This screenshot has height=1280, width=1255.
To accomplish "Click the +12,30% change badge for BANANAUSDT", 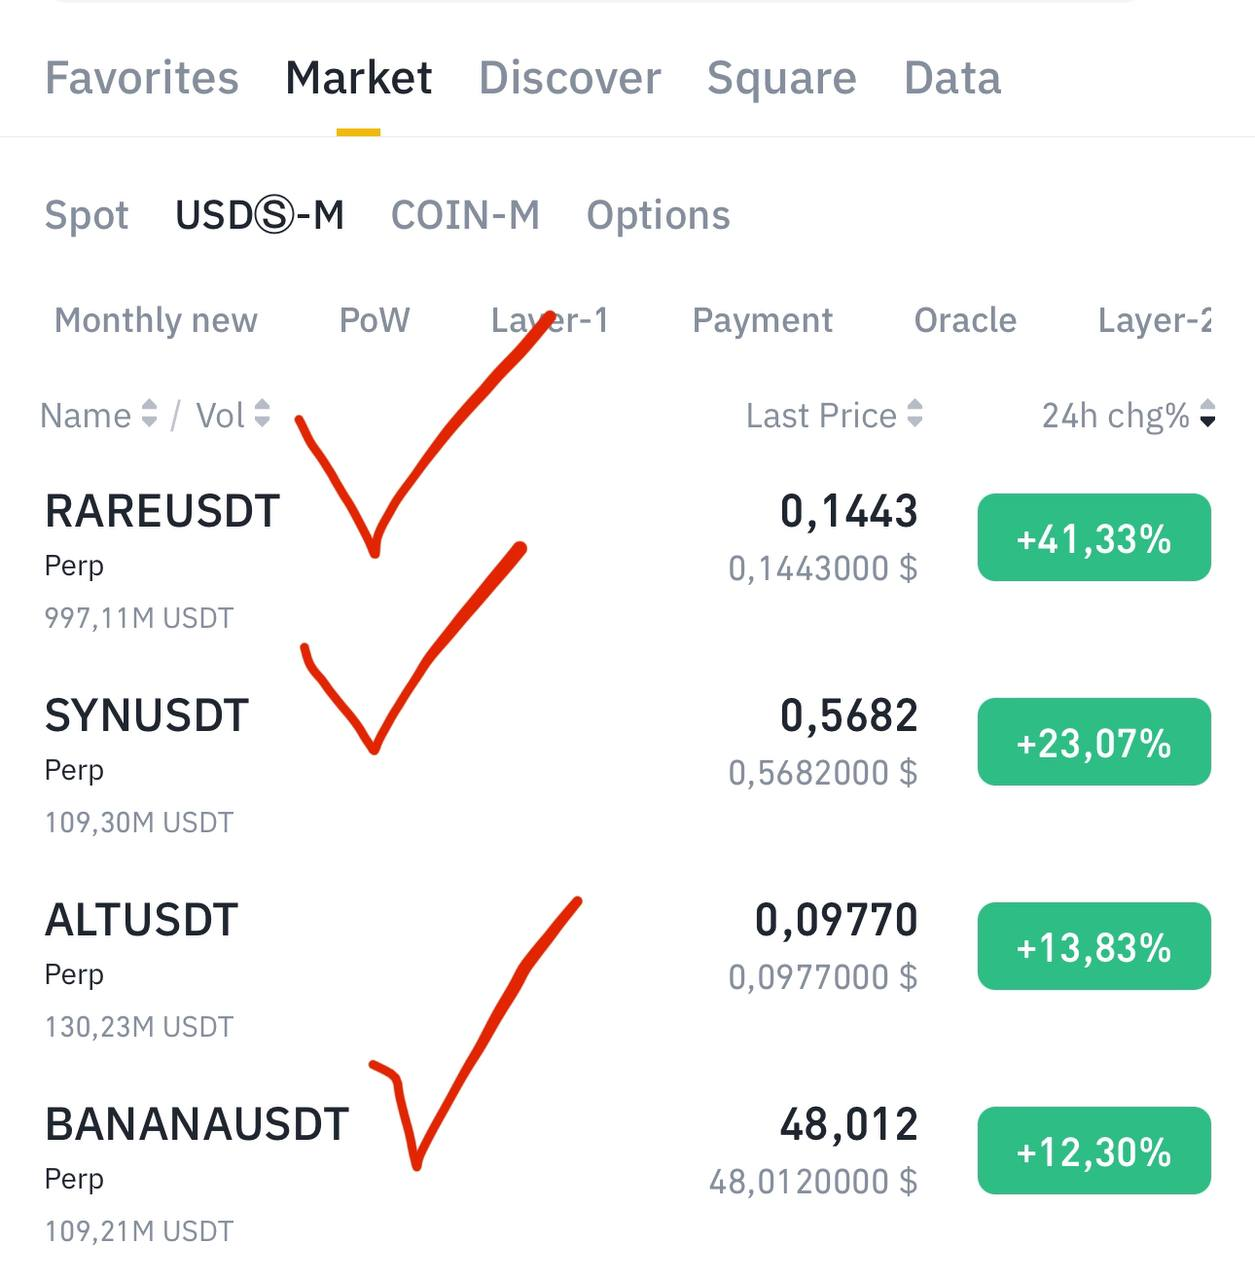I will point(1094,1151).
